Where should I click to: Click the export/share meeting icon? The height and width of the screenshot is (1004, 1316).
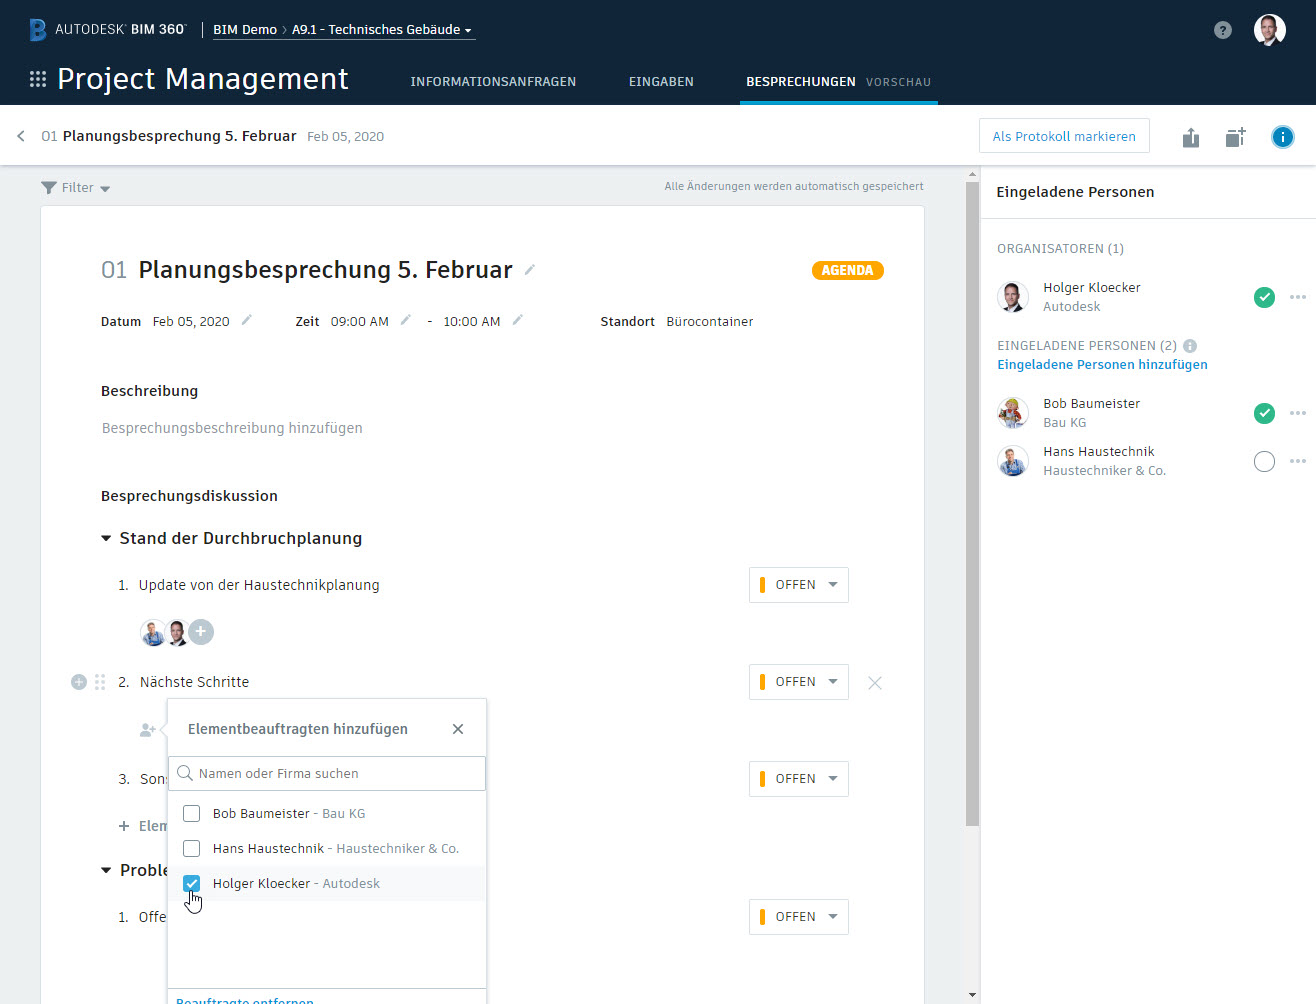click(1190, 137)
